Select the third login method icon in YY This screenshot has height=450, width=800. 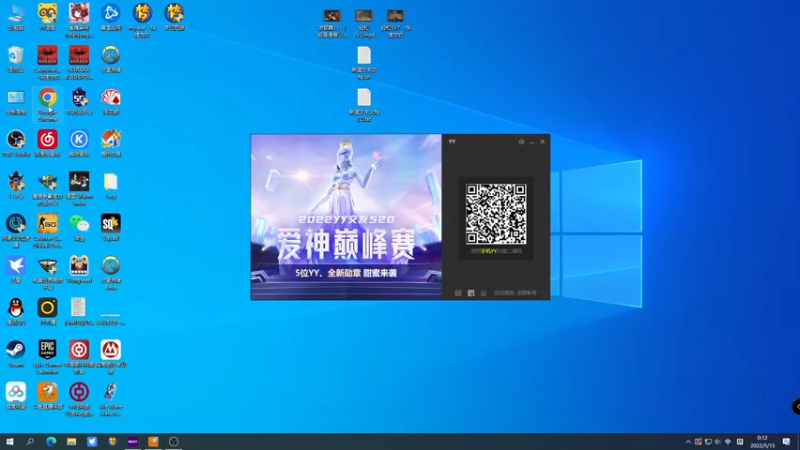tap(484, 293)
